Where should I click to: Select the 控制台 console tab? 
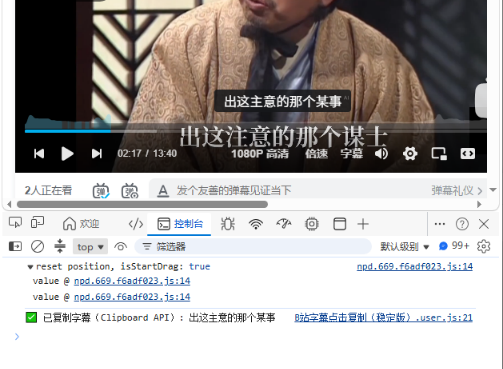click(x=180, y=224)
